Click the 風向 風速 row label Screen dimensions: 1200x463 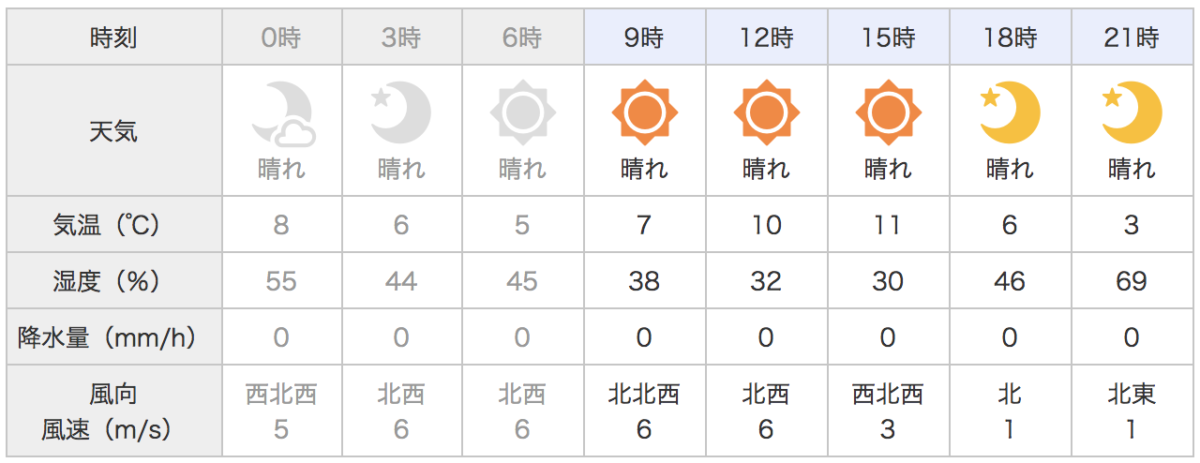[x=114, y=412]
